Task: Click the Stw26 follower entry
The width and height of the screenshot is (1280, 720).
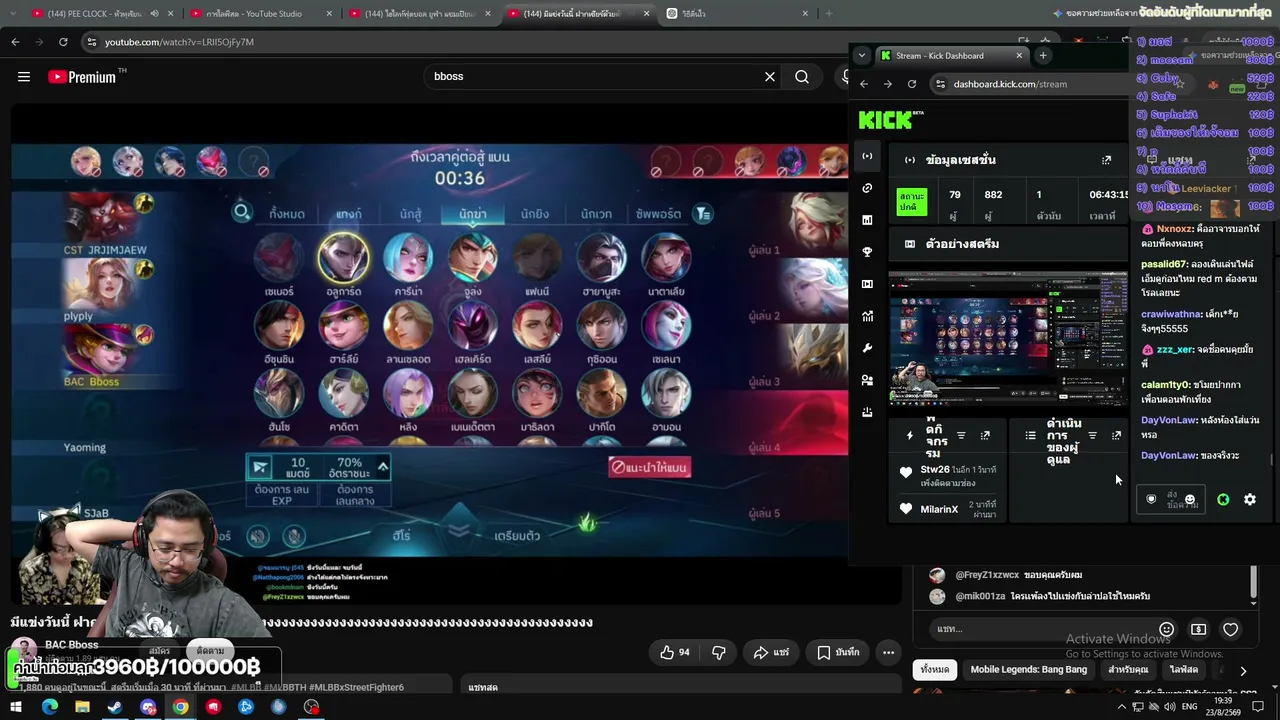Action: (947, 476)
